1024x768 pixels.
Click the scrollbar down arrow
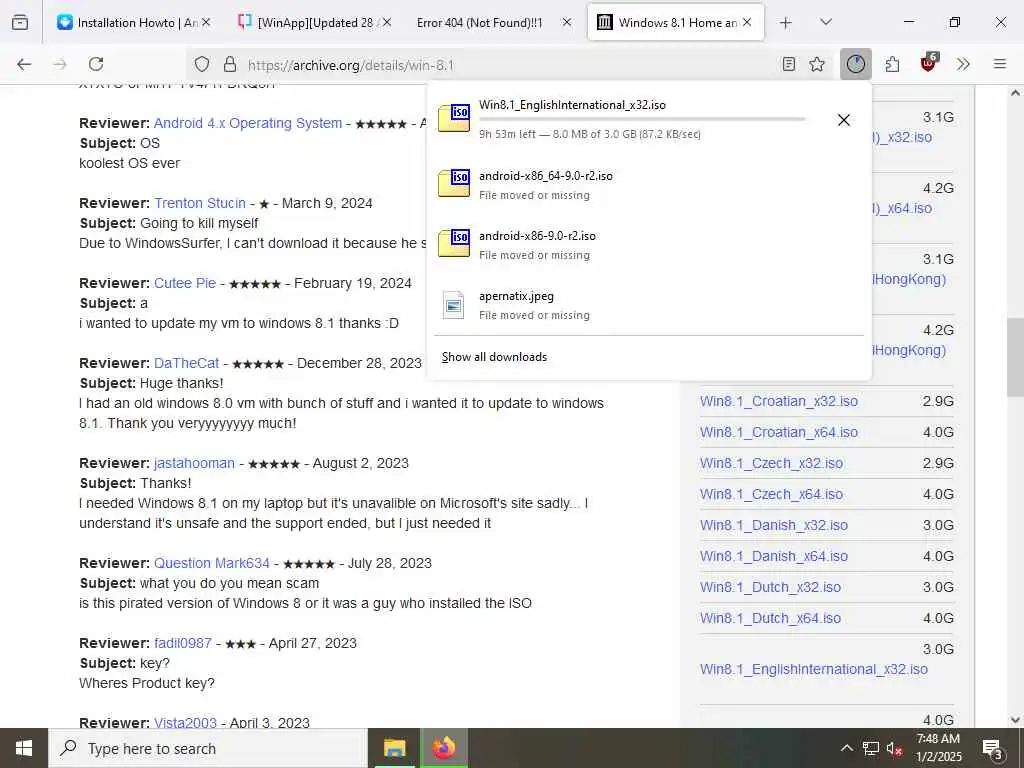(1015, 720)
